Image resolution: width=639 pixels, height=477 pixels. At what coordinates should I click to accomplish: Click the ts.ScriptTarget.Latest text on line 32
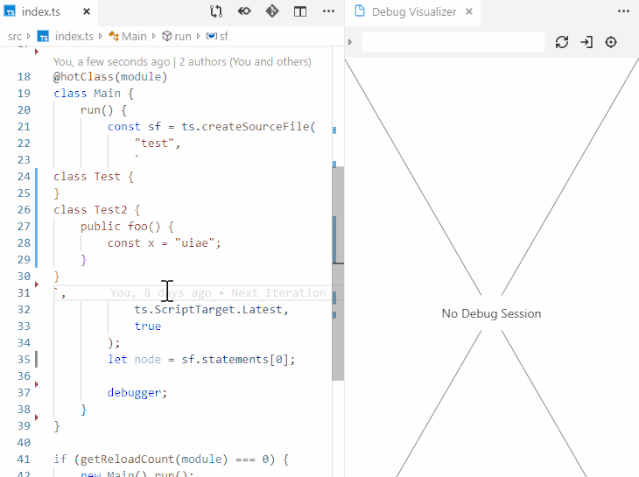[208, 309]
